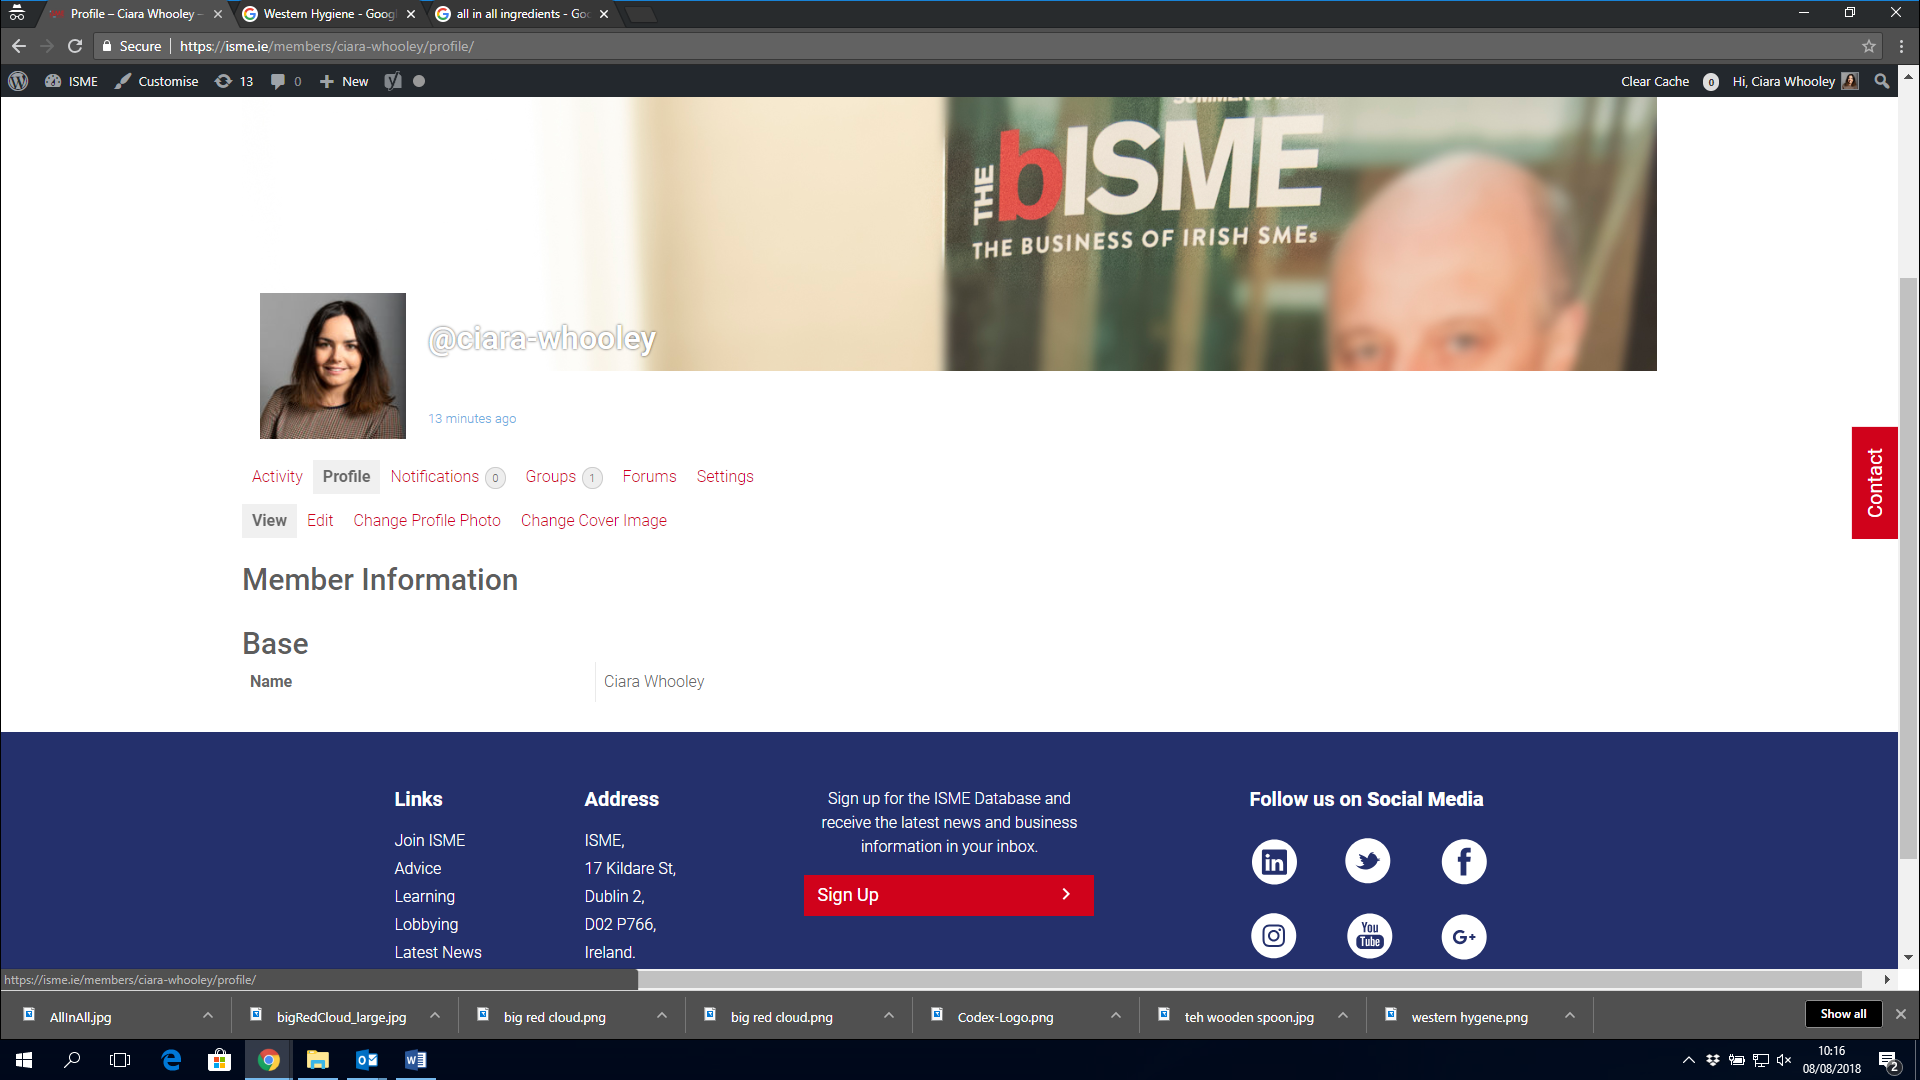1920x1080 pixels.
Task: Expand options for teh wooden spoon.jpg download
Action: (x=1343, y=1015)
